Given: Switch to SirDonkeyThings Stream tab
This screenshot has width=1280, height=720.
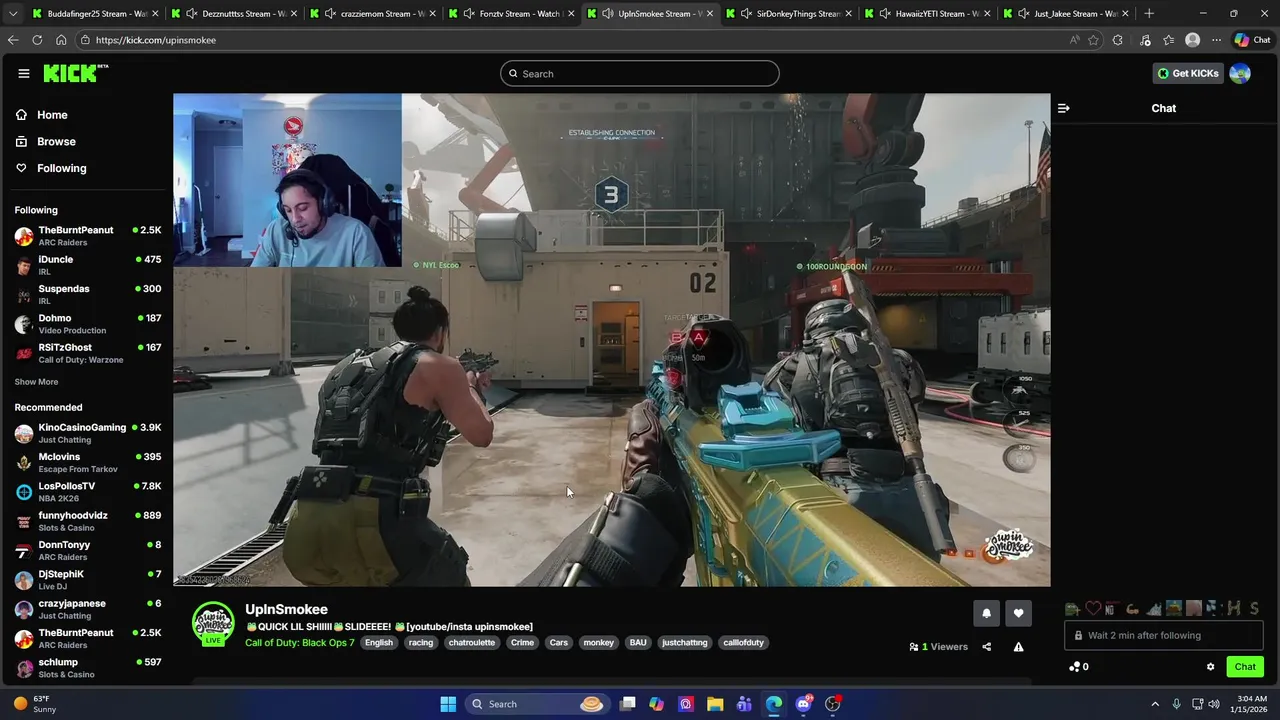Looking at the screenshot, I should click(x=788, y=14).
